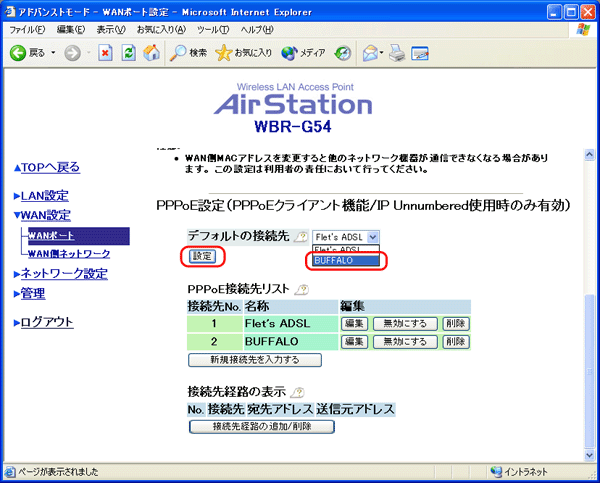
Task: Click the Back arrow icon
Action: [x=17, y=53]
